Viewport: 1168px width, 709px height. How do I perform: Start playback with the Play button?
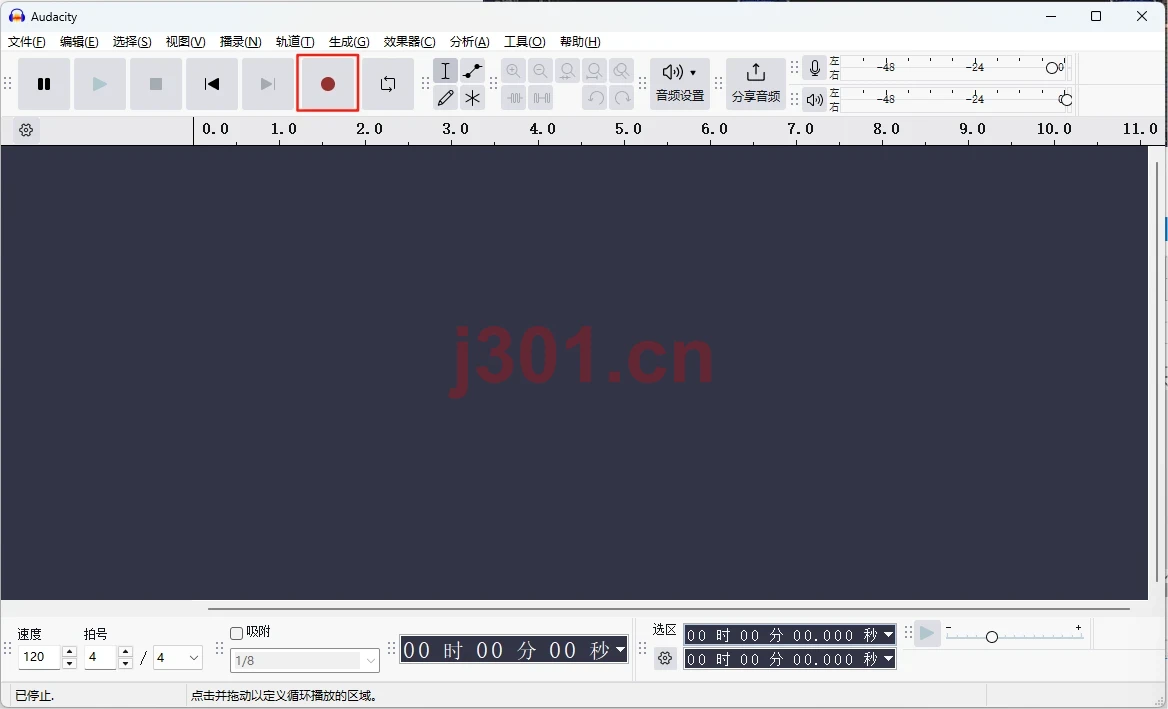pyautogui.click(x=100, y=84)
